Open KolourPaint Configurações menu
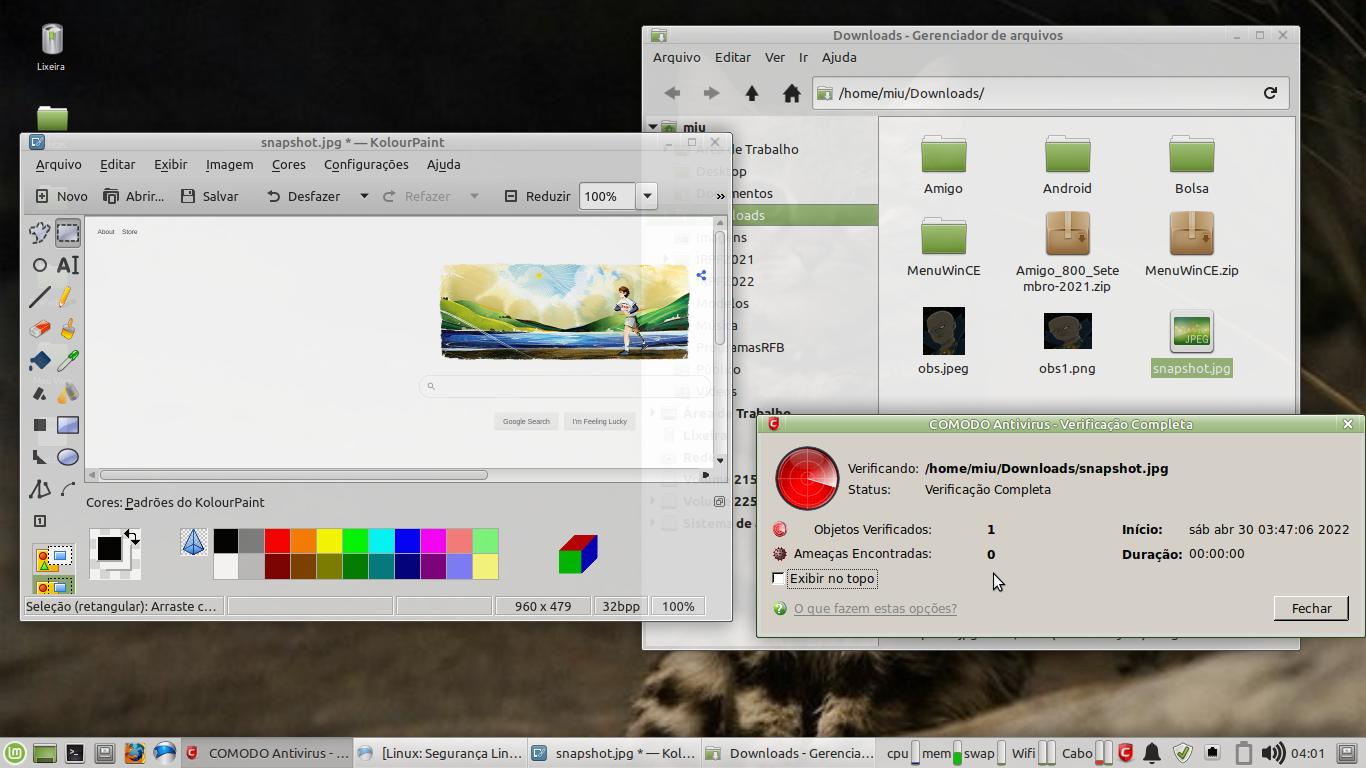This screenshot has width=1366, height=768. [x=366, y=164]
